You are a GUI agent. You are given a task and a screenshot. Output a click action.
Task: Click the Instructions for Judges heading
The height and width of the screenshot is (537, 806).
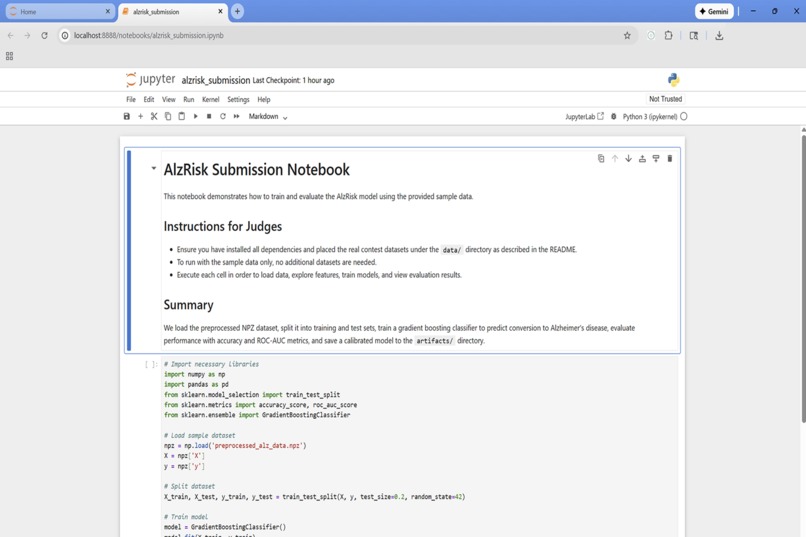[x=223, y=226]
